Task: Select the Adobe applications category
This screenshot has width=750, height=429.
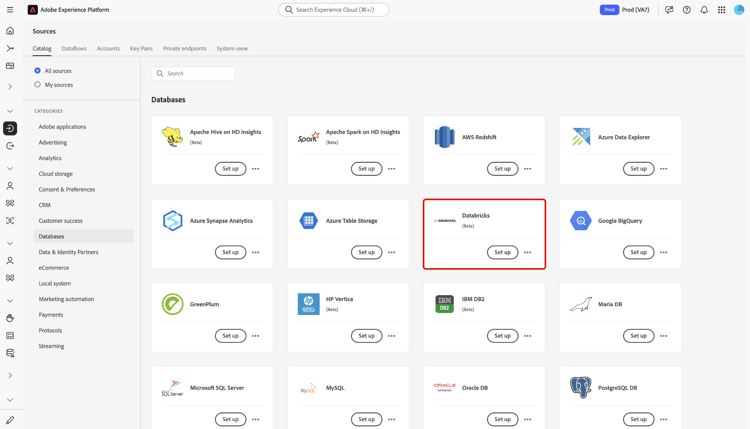Action: click(x=62, y=127)
